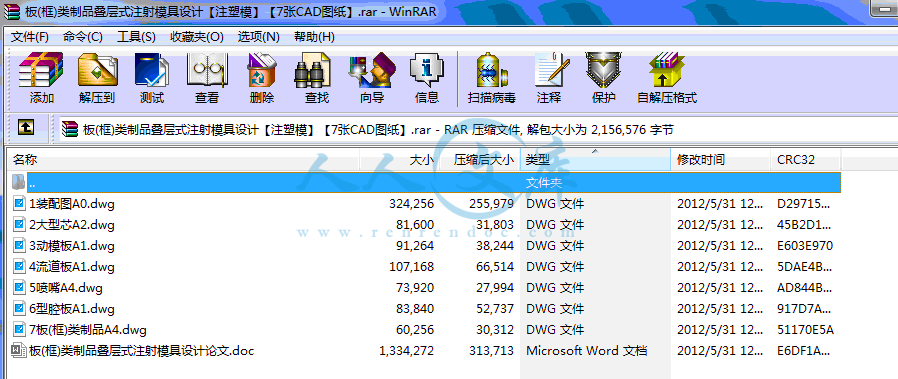898x379 pixels.
Task: Click the 信息 (Info) toolbar icon
Action: [x=427, y=70]
